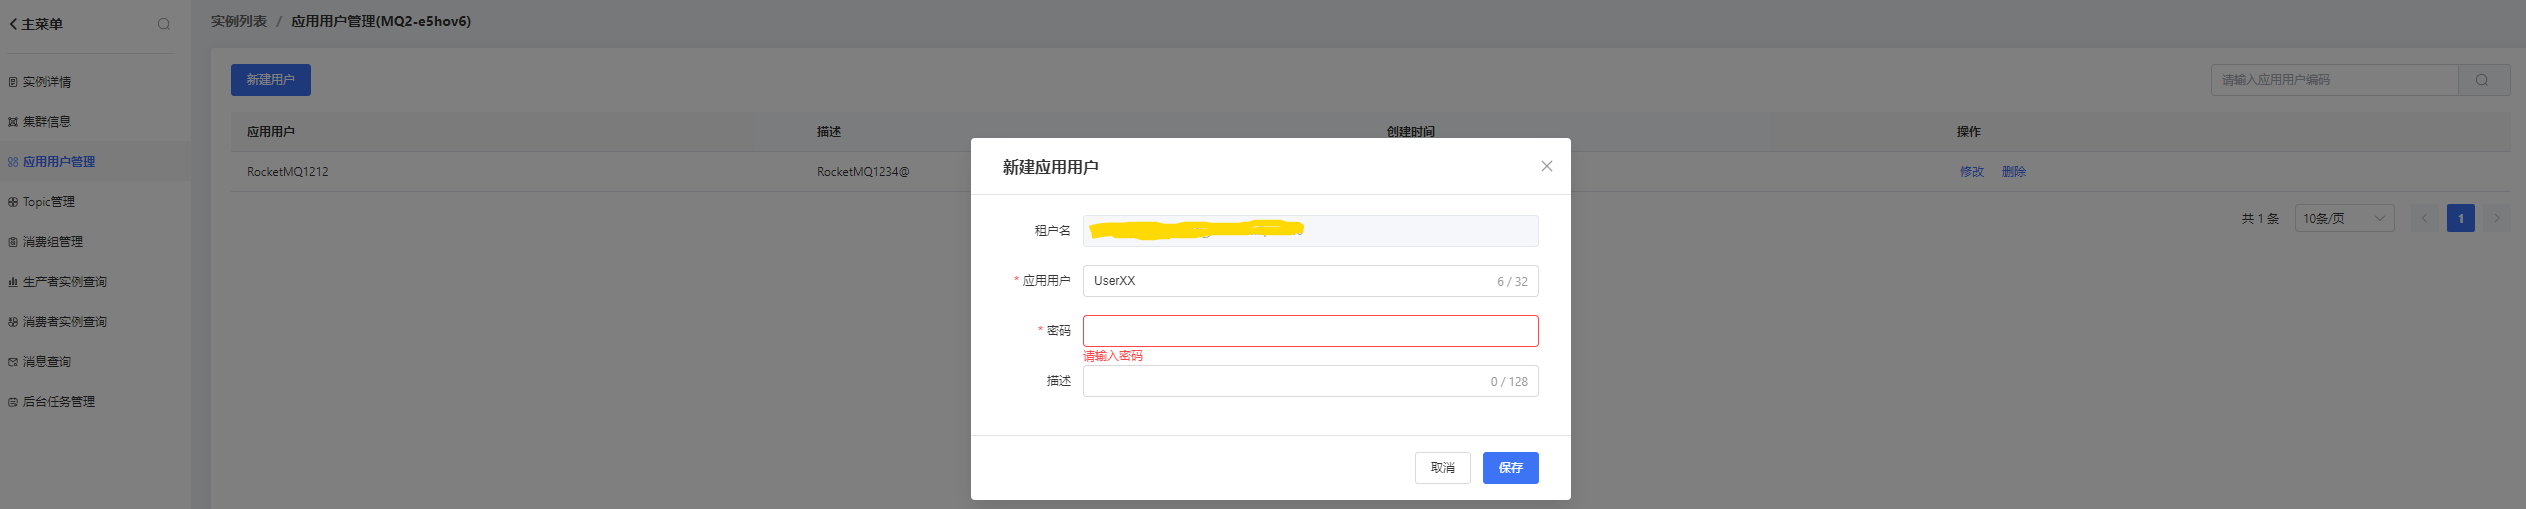
Task: Click the 保存 button in dialog
Action: pyautogui.click(x=1510, y=468)
